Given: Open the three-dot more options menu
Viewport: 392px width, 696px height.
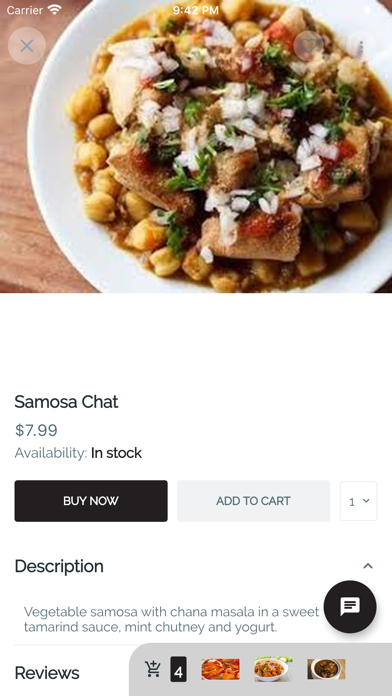Looking at the screenshot, I should (361, 46).
